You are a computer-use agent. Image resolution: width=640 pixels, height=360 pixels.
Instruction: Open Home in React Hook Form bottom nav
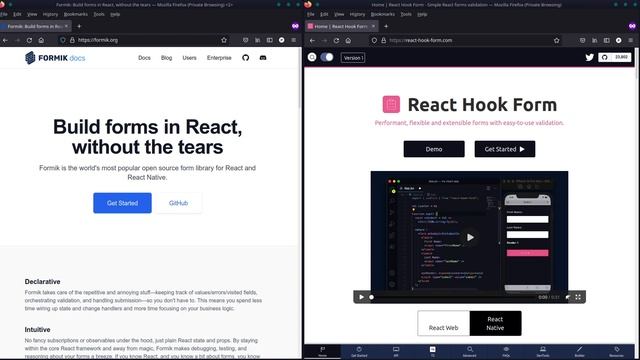pyautogui.click(x=322, y=352)
